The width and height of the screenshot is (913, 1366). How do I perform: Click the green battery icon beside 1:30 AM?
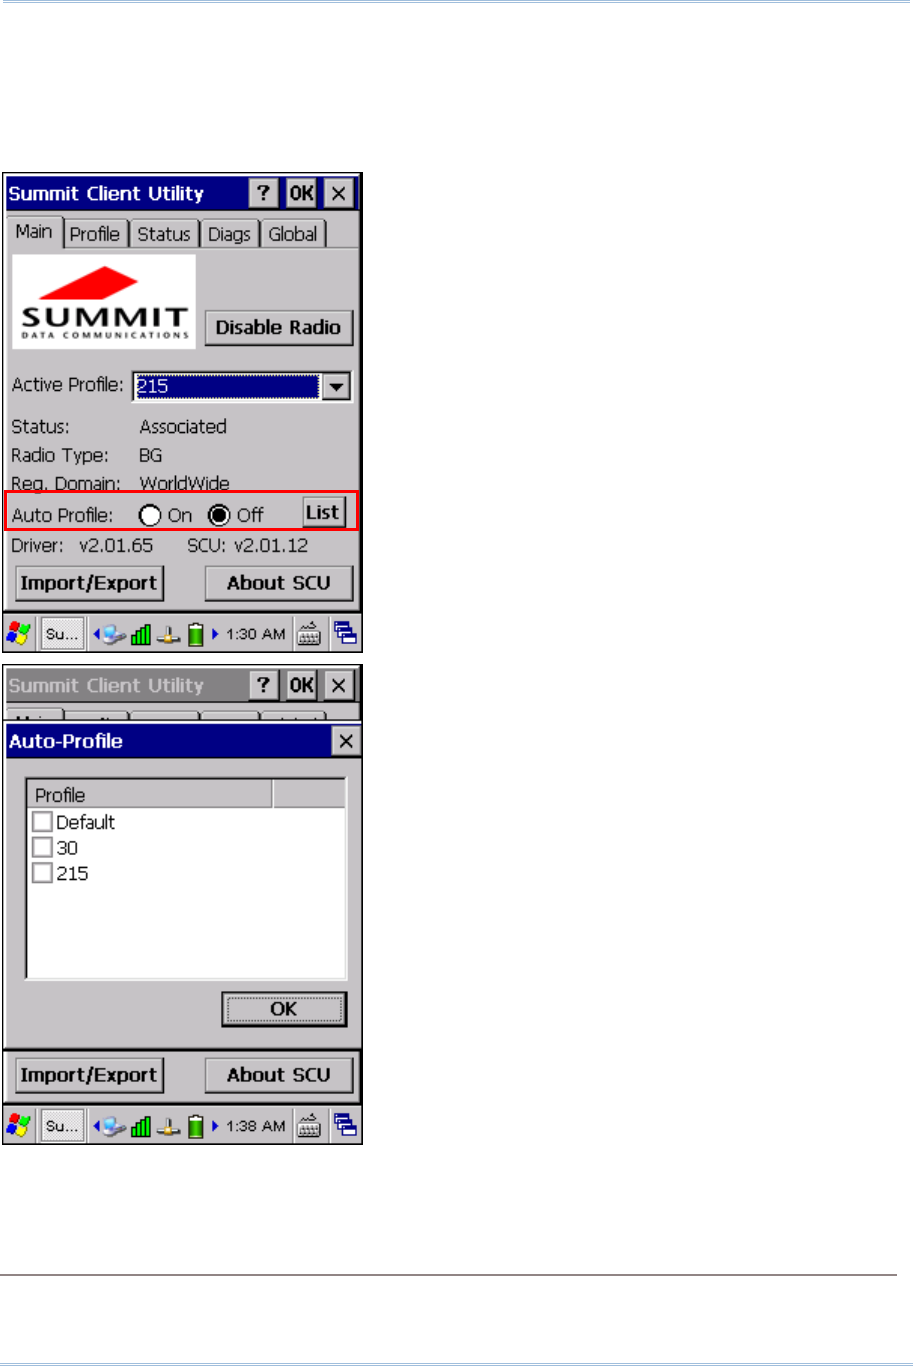(x=195, y=634)
